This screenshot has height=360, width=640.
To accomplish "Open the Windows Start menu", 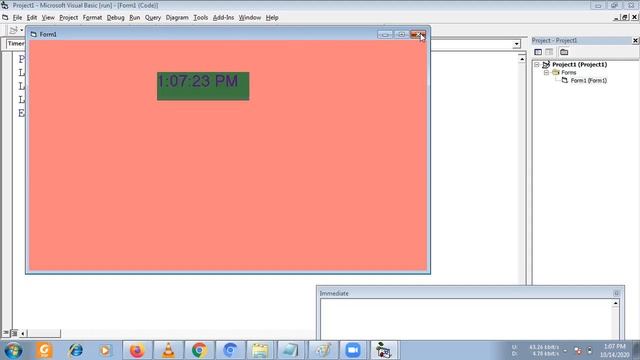I will [13, 350].
